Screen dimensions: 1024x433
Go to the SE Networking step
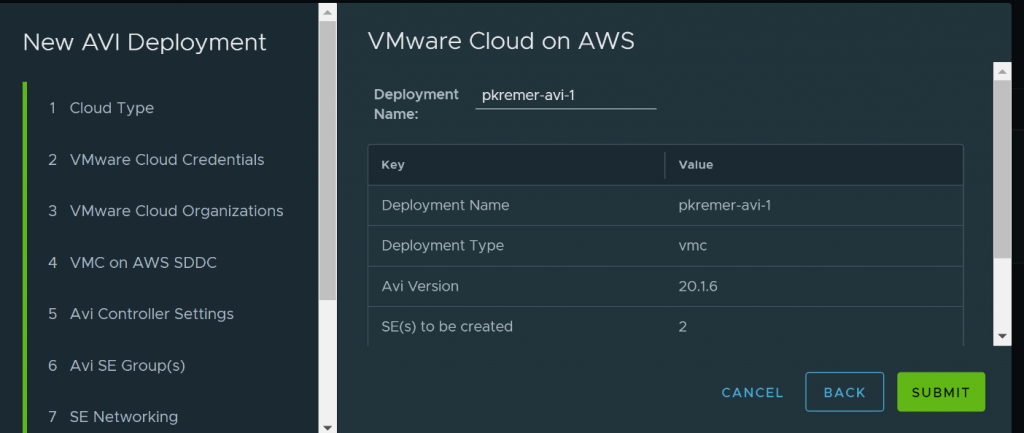coord(123,417)
